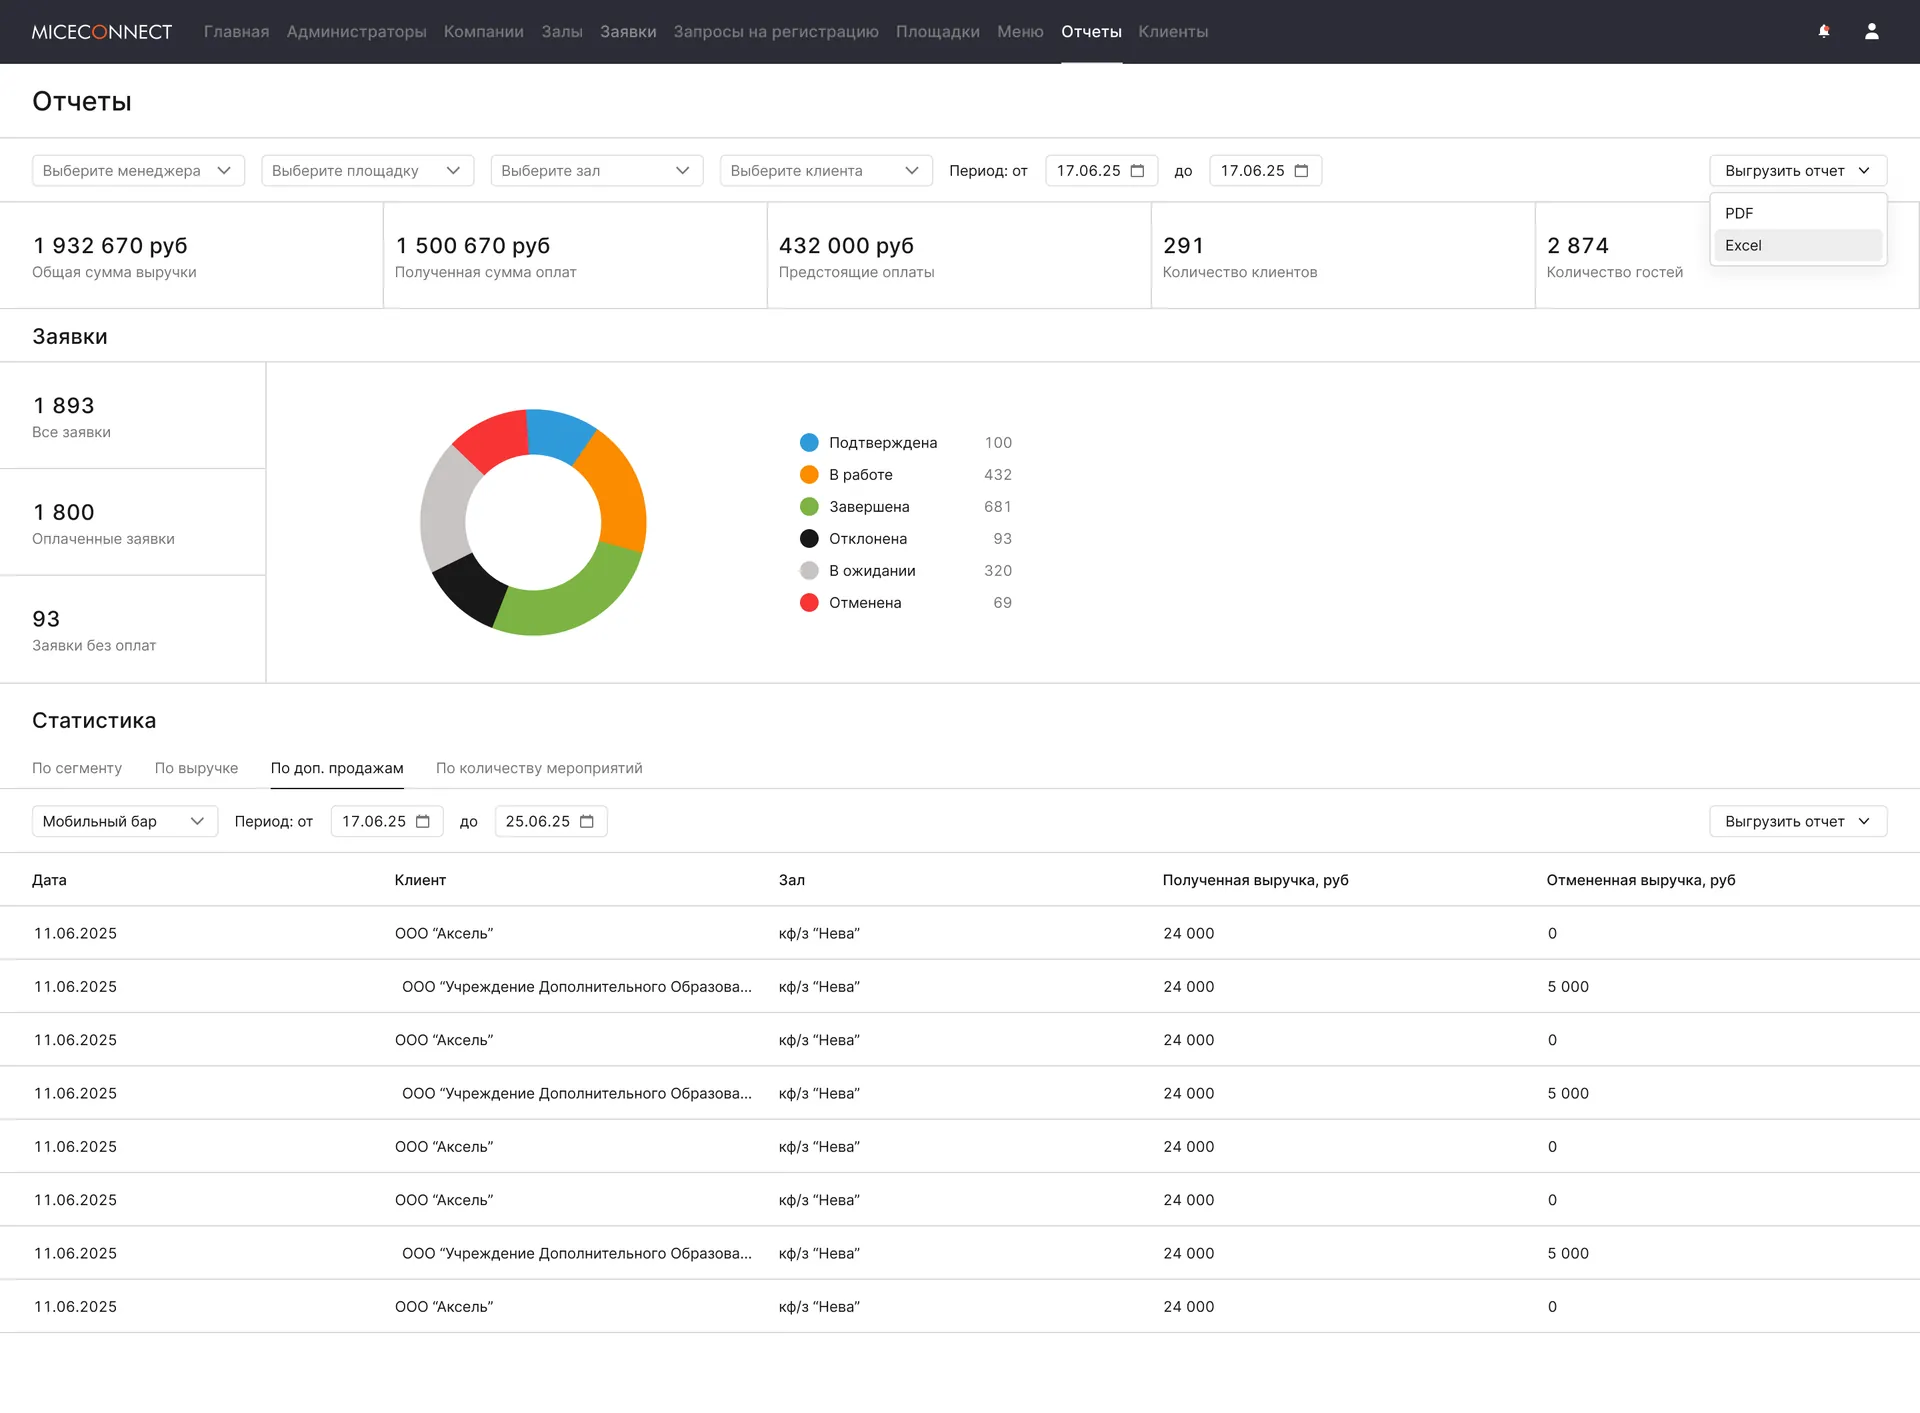Open the Оплаченные заявки 1 800 card
Viewport: 1920px width, 1413px height.
pos(133,522)
